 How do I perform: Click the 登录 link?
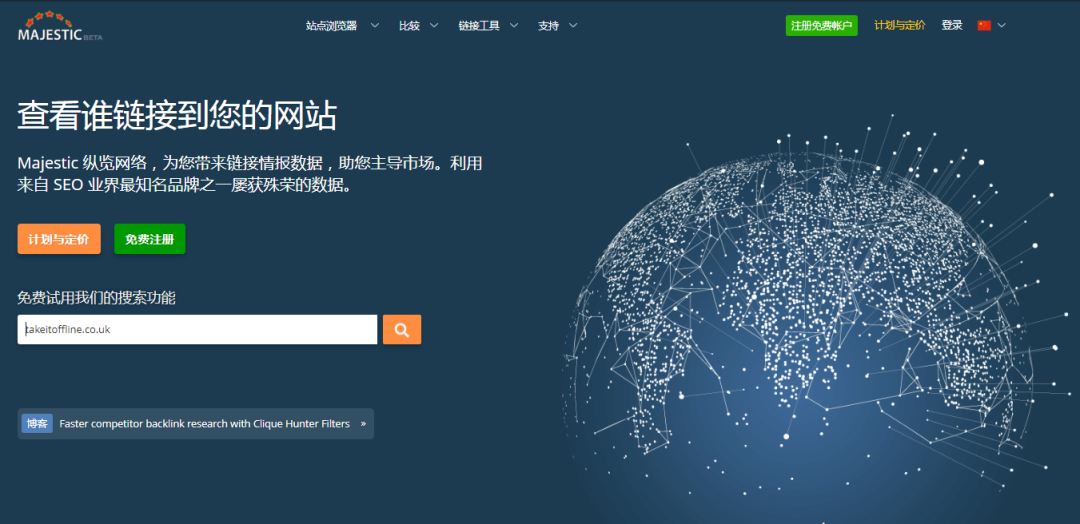tap(951, 26)
